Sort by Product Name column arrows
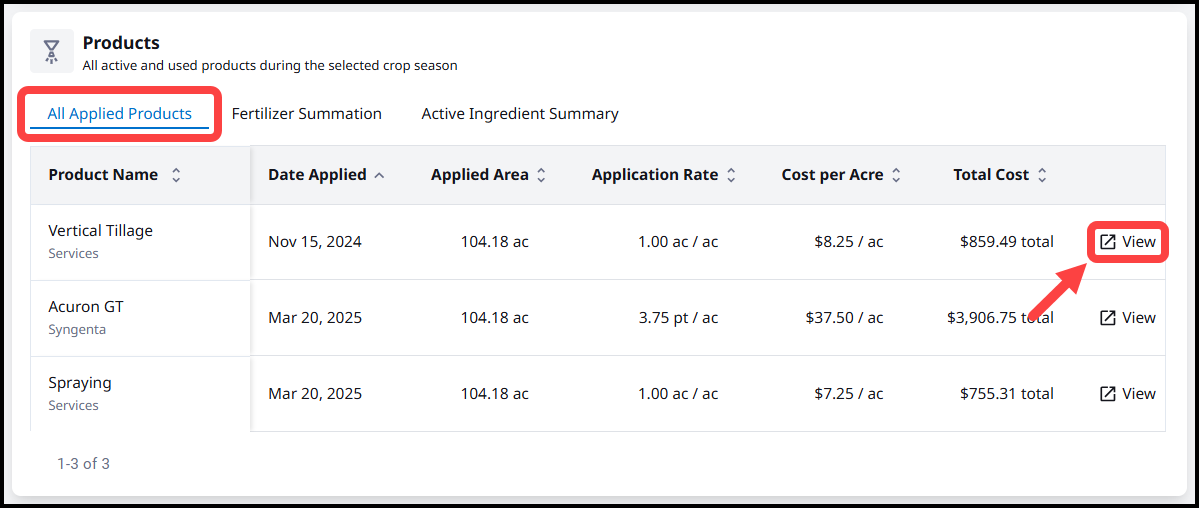 tap(176, 175)
